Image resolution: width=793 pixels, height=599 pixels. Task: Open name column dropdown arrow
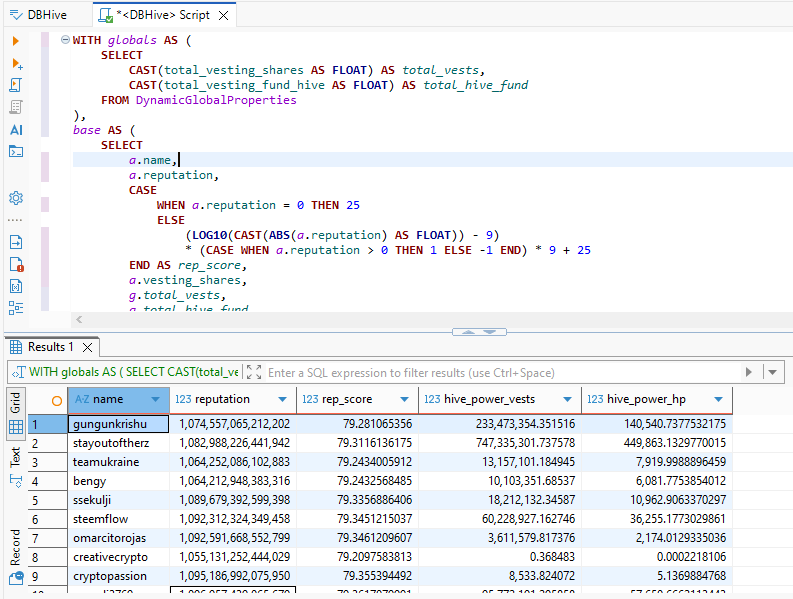(156, 400)
